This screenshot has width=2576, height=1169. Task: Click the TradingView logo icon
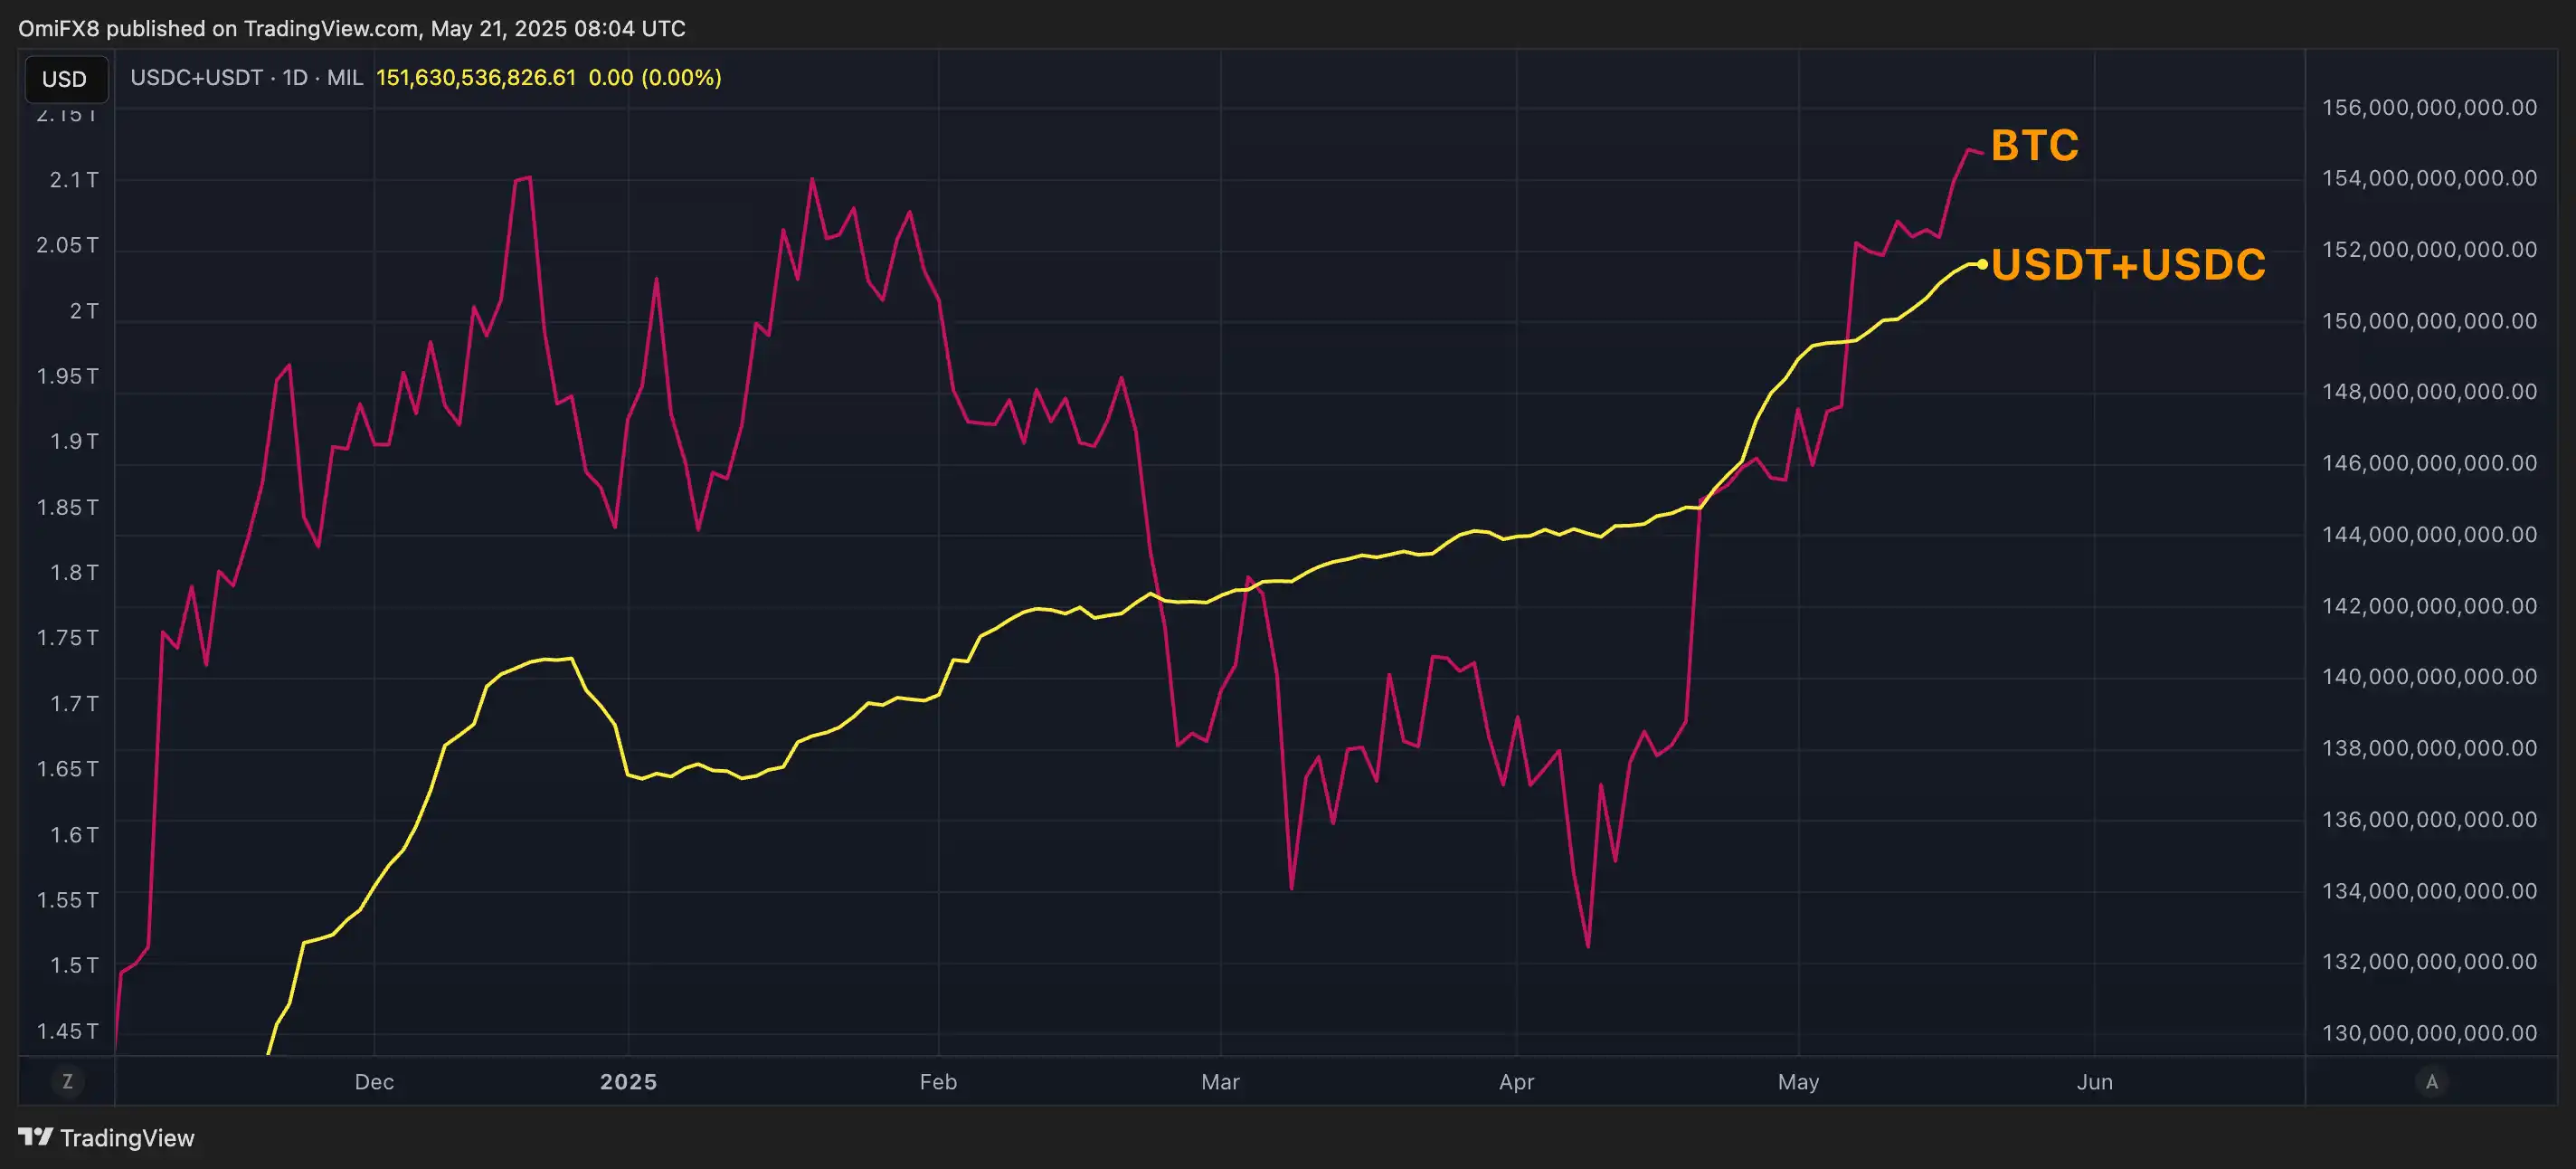click(x=35, y=1137)
